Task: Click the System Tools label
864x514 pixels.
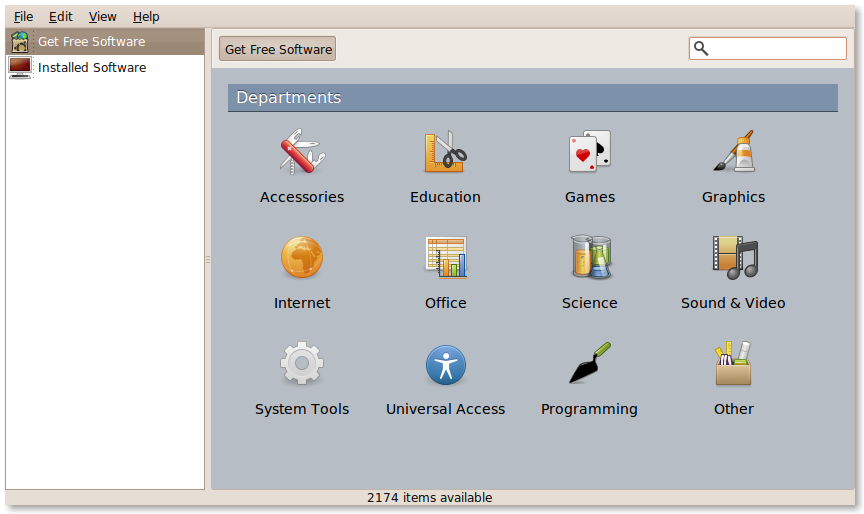Action: [x=302, y=409]
